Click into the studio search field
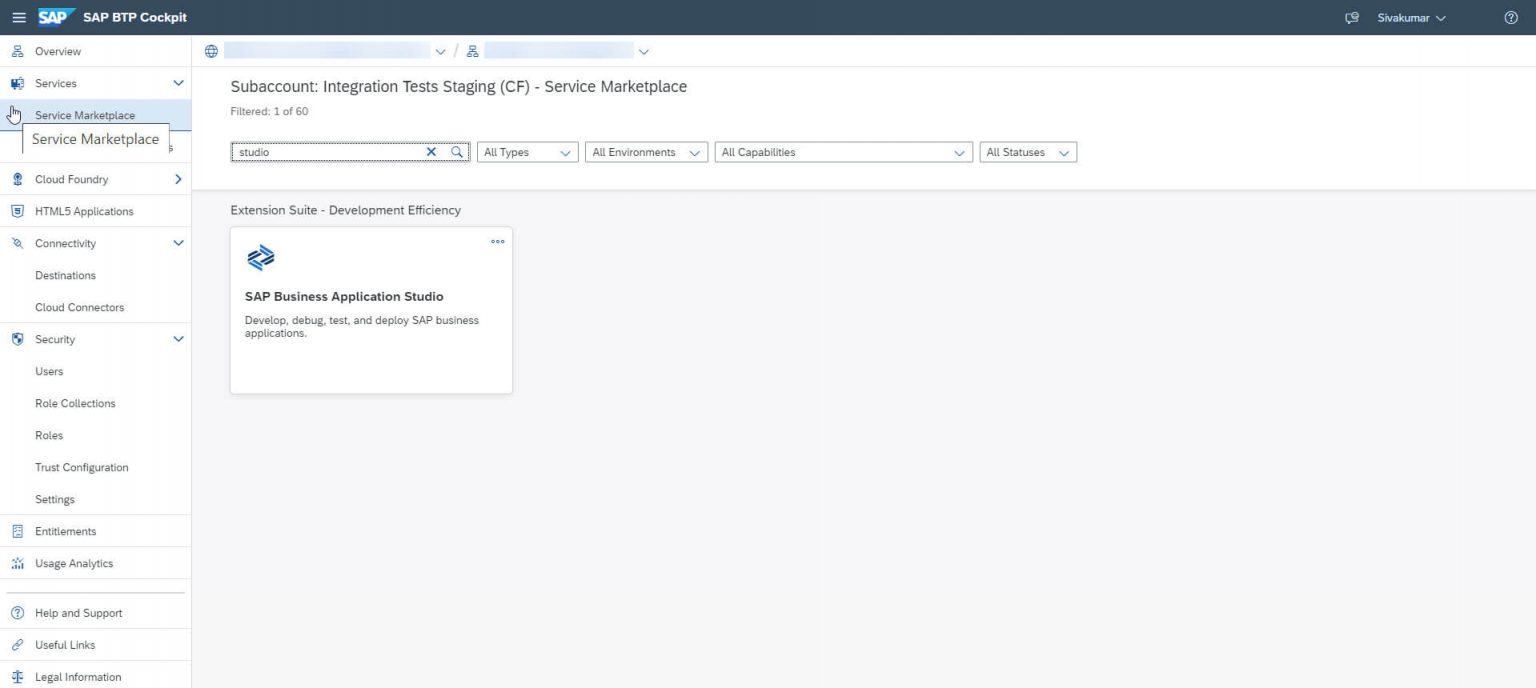This screenshot has height=688, width=1536. (x=325, y=152)
